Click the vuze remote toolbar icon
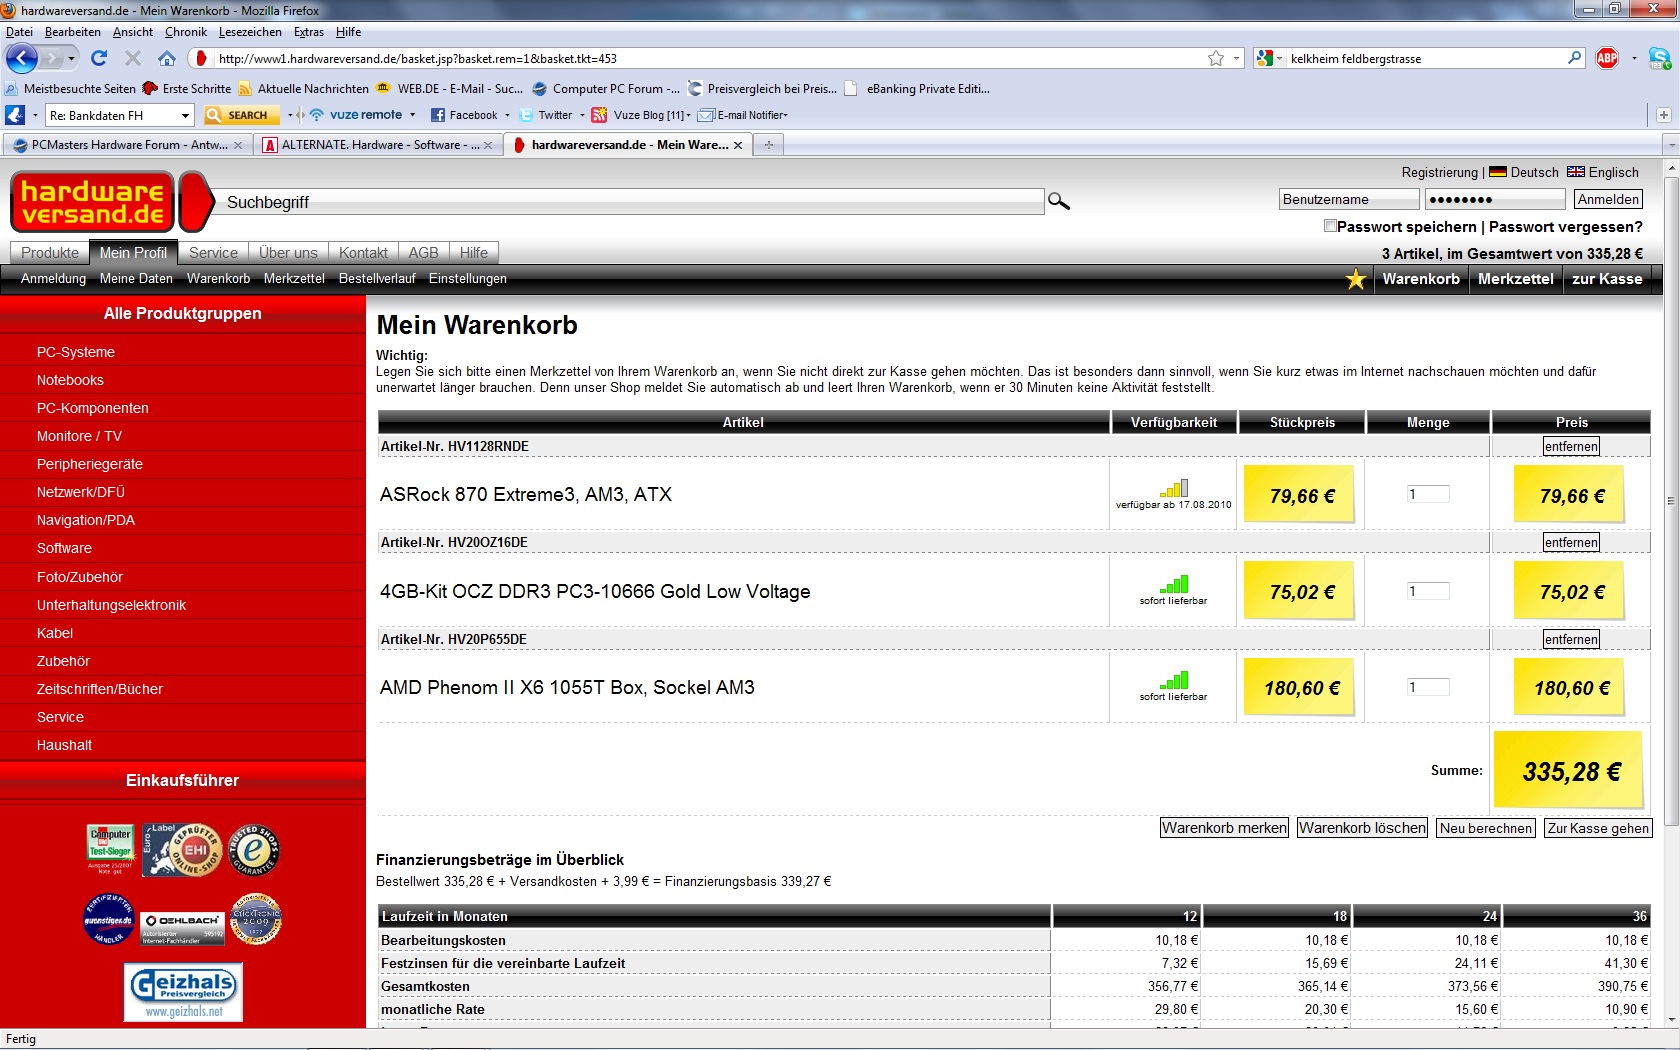 [x=355, y=115]
